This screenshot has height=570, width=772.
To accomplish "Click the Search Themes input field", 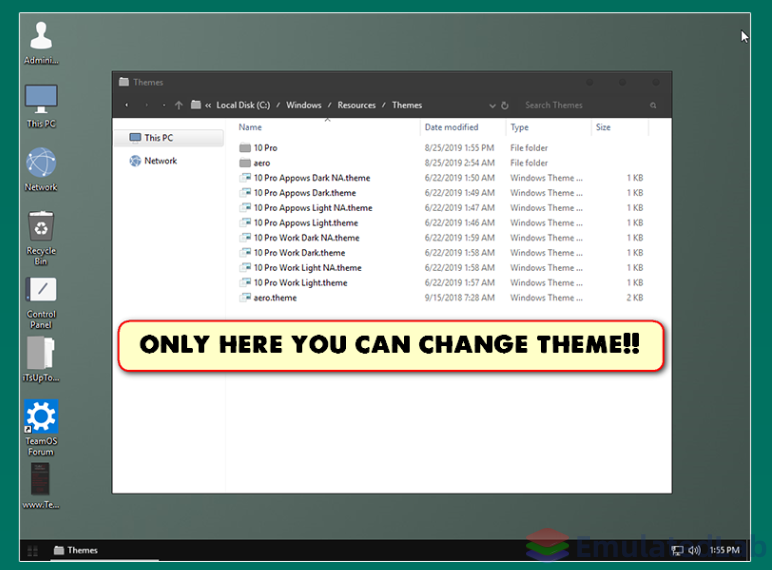I will coord(583,105).
